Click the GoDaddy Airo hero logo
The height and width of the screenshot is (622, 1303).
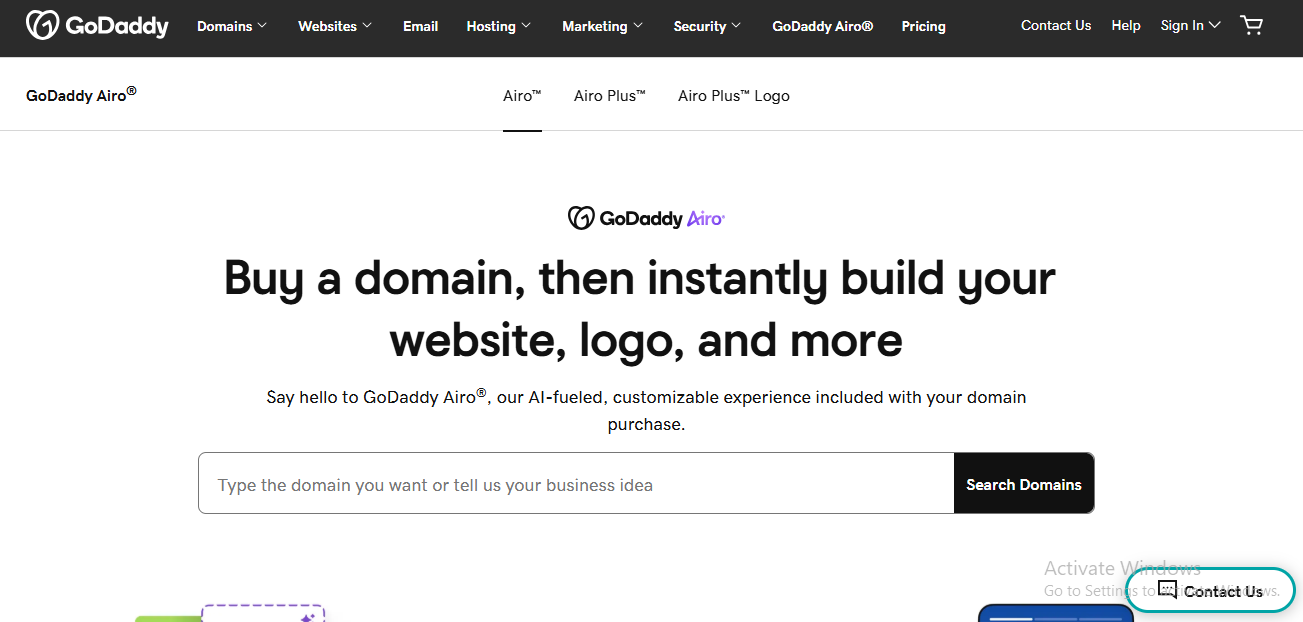646,218
